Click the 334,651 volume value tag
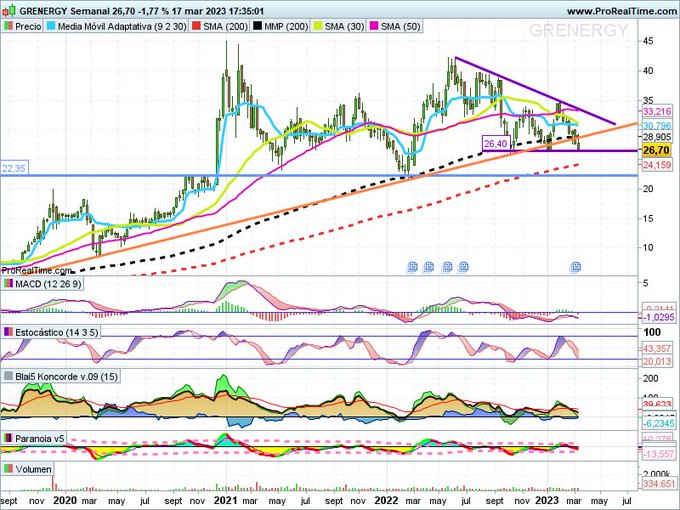 (x=658, y=484)
